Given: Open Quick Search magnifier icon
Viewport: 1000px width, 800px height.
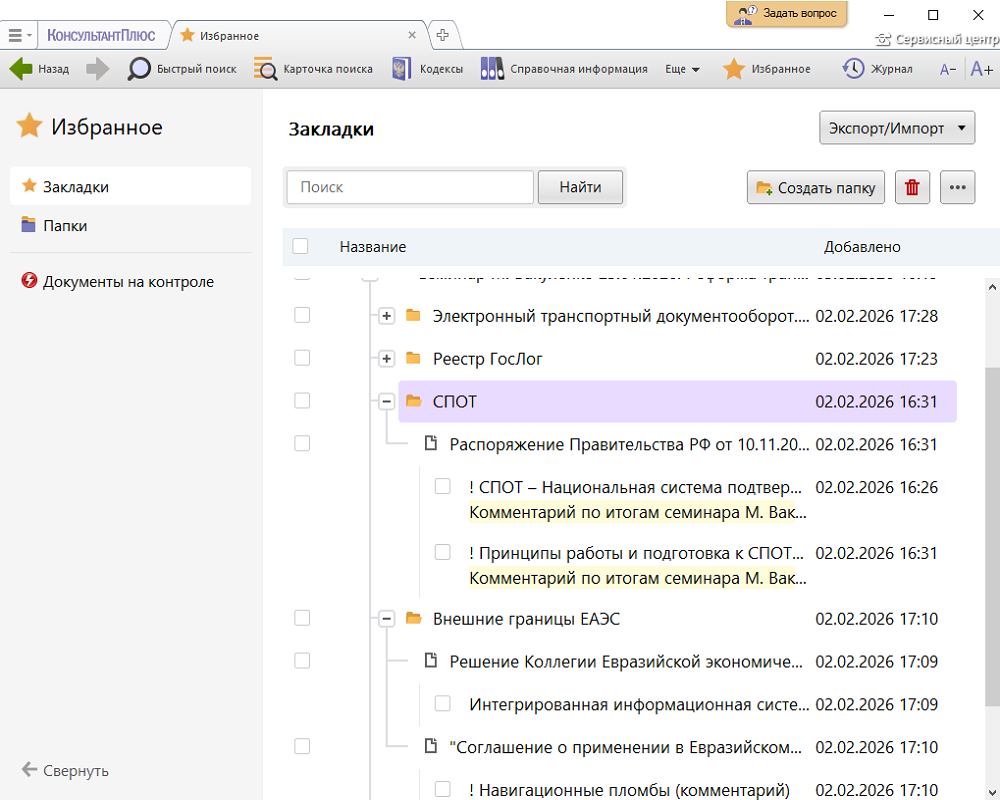Looking at the screenshot, I should [139, 69].
